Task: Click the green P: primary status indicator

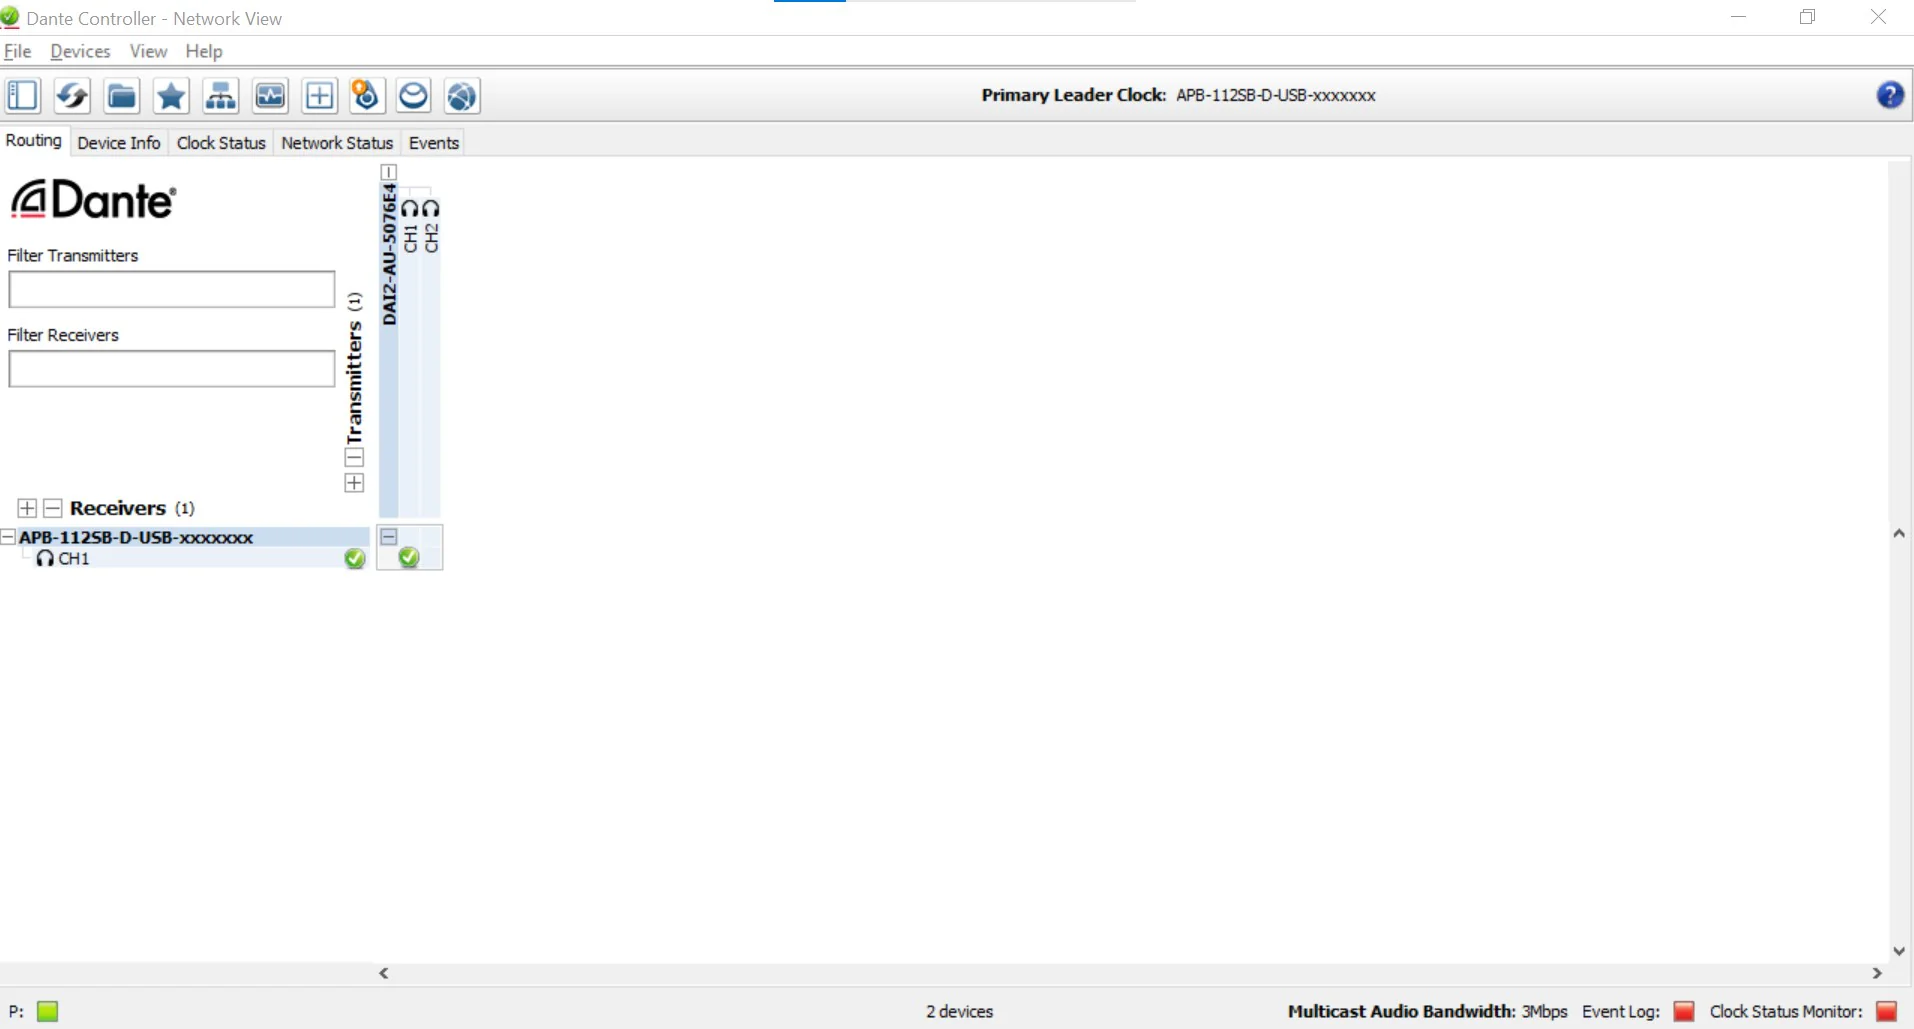Action: [47, 1011]
